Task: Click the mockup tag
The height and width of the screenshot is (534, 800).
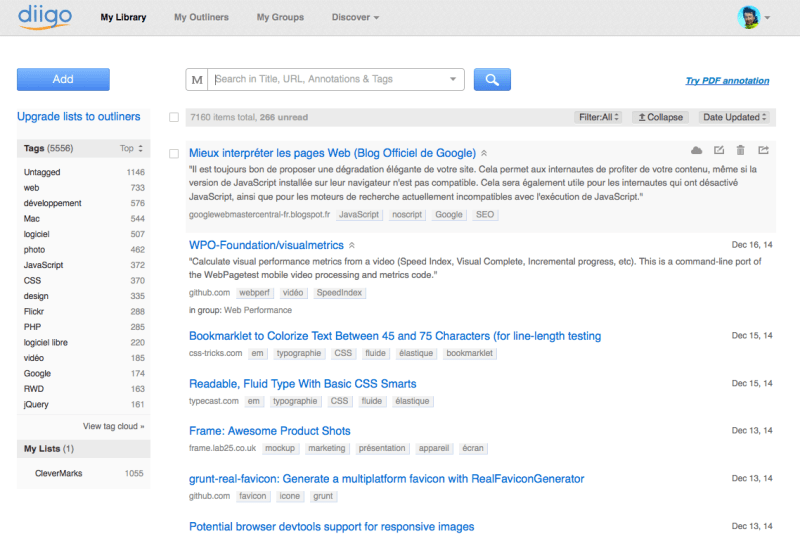Action: pyautogui.click(x=280, y=448)
